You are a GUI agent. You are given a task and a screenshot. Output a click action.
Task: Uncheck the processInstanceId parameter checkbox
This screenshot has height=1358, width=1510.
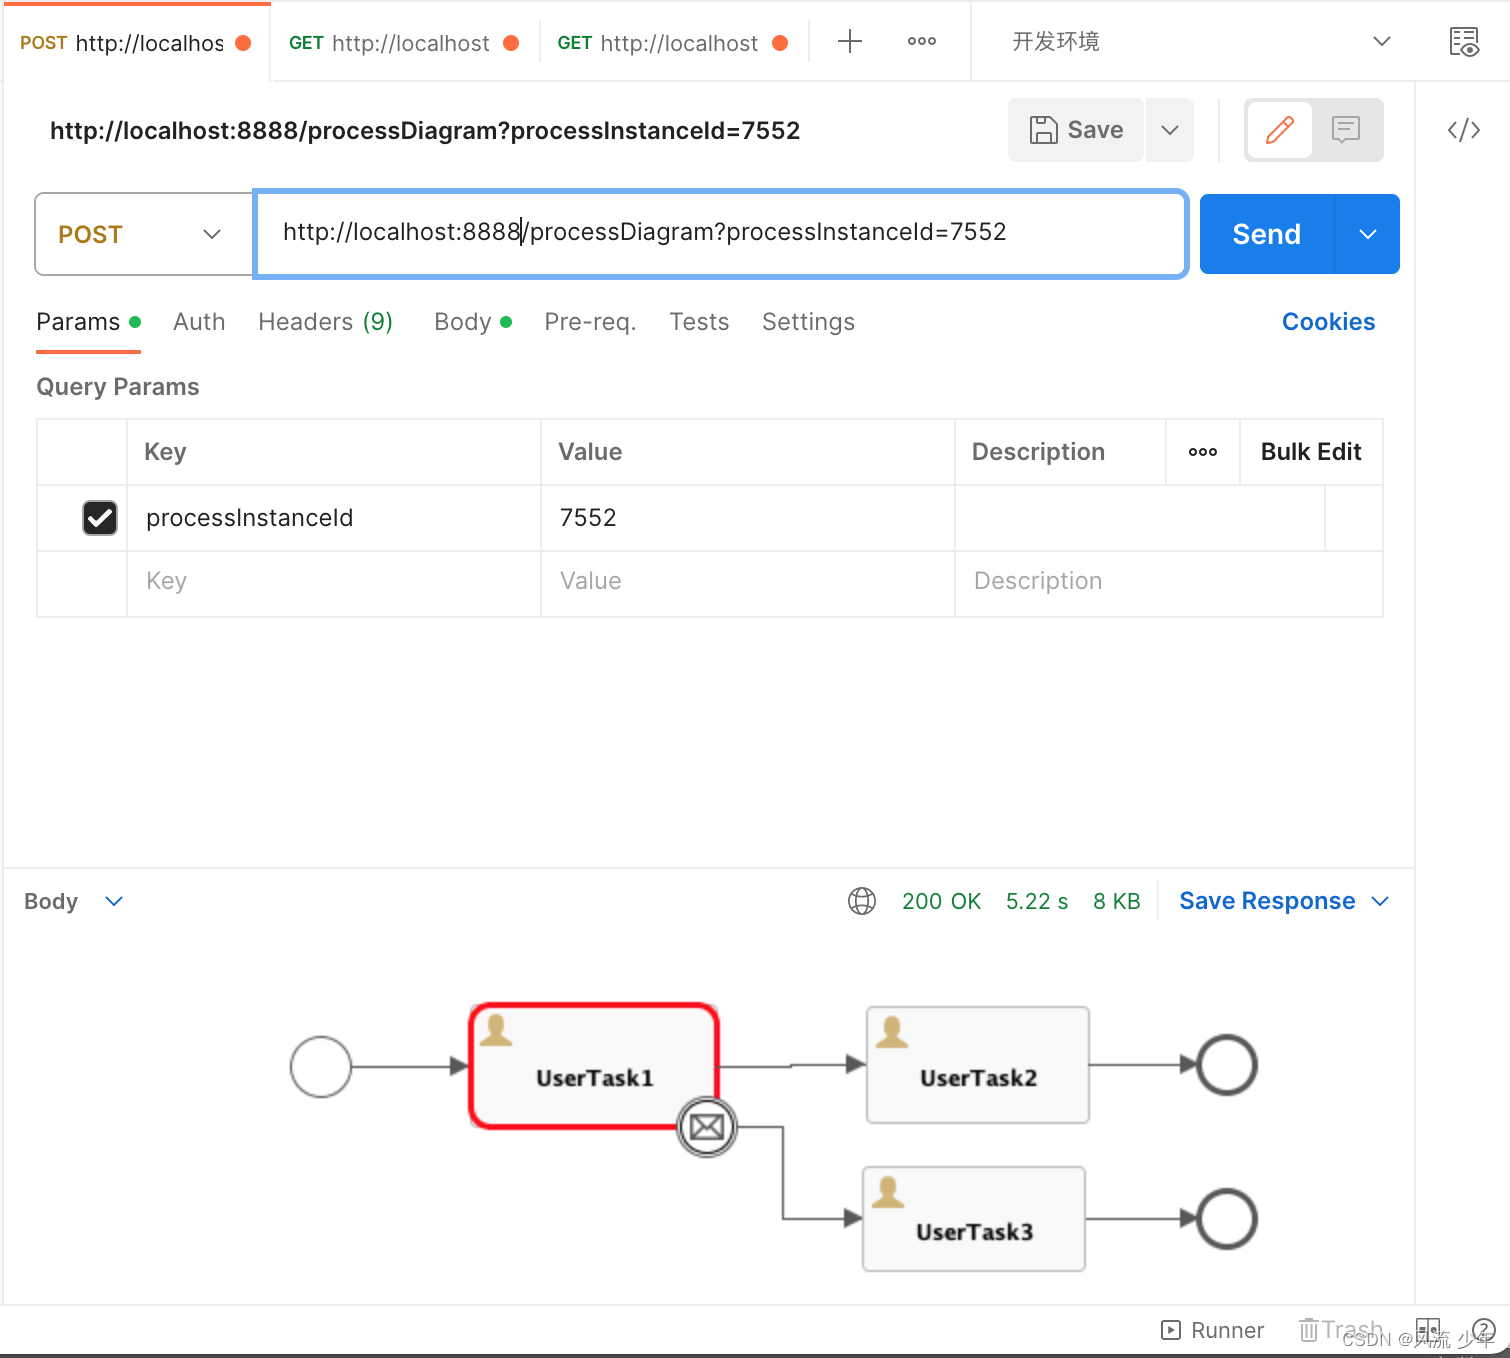[x=100, y=518]
